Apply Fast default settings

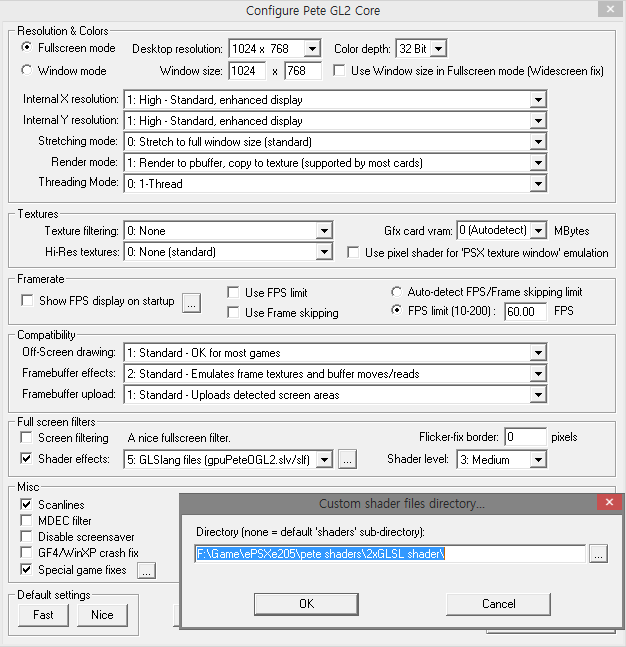point(43,615)
